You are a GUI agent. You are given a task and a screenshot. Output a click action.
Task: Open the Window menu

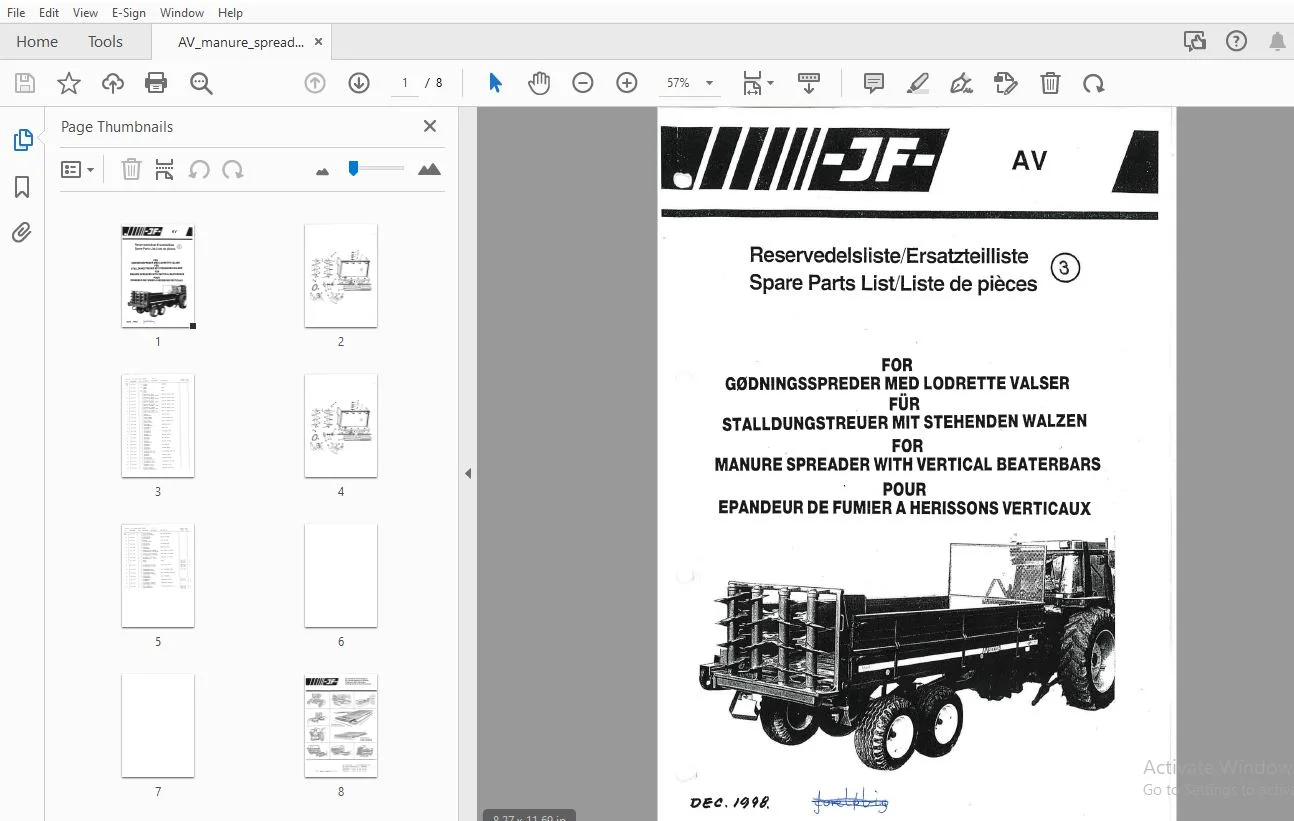[x=181, y=13]
